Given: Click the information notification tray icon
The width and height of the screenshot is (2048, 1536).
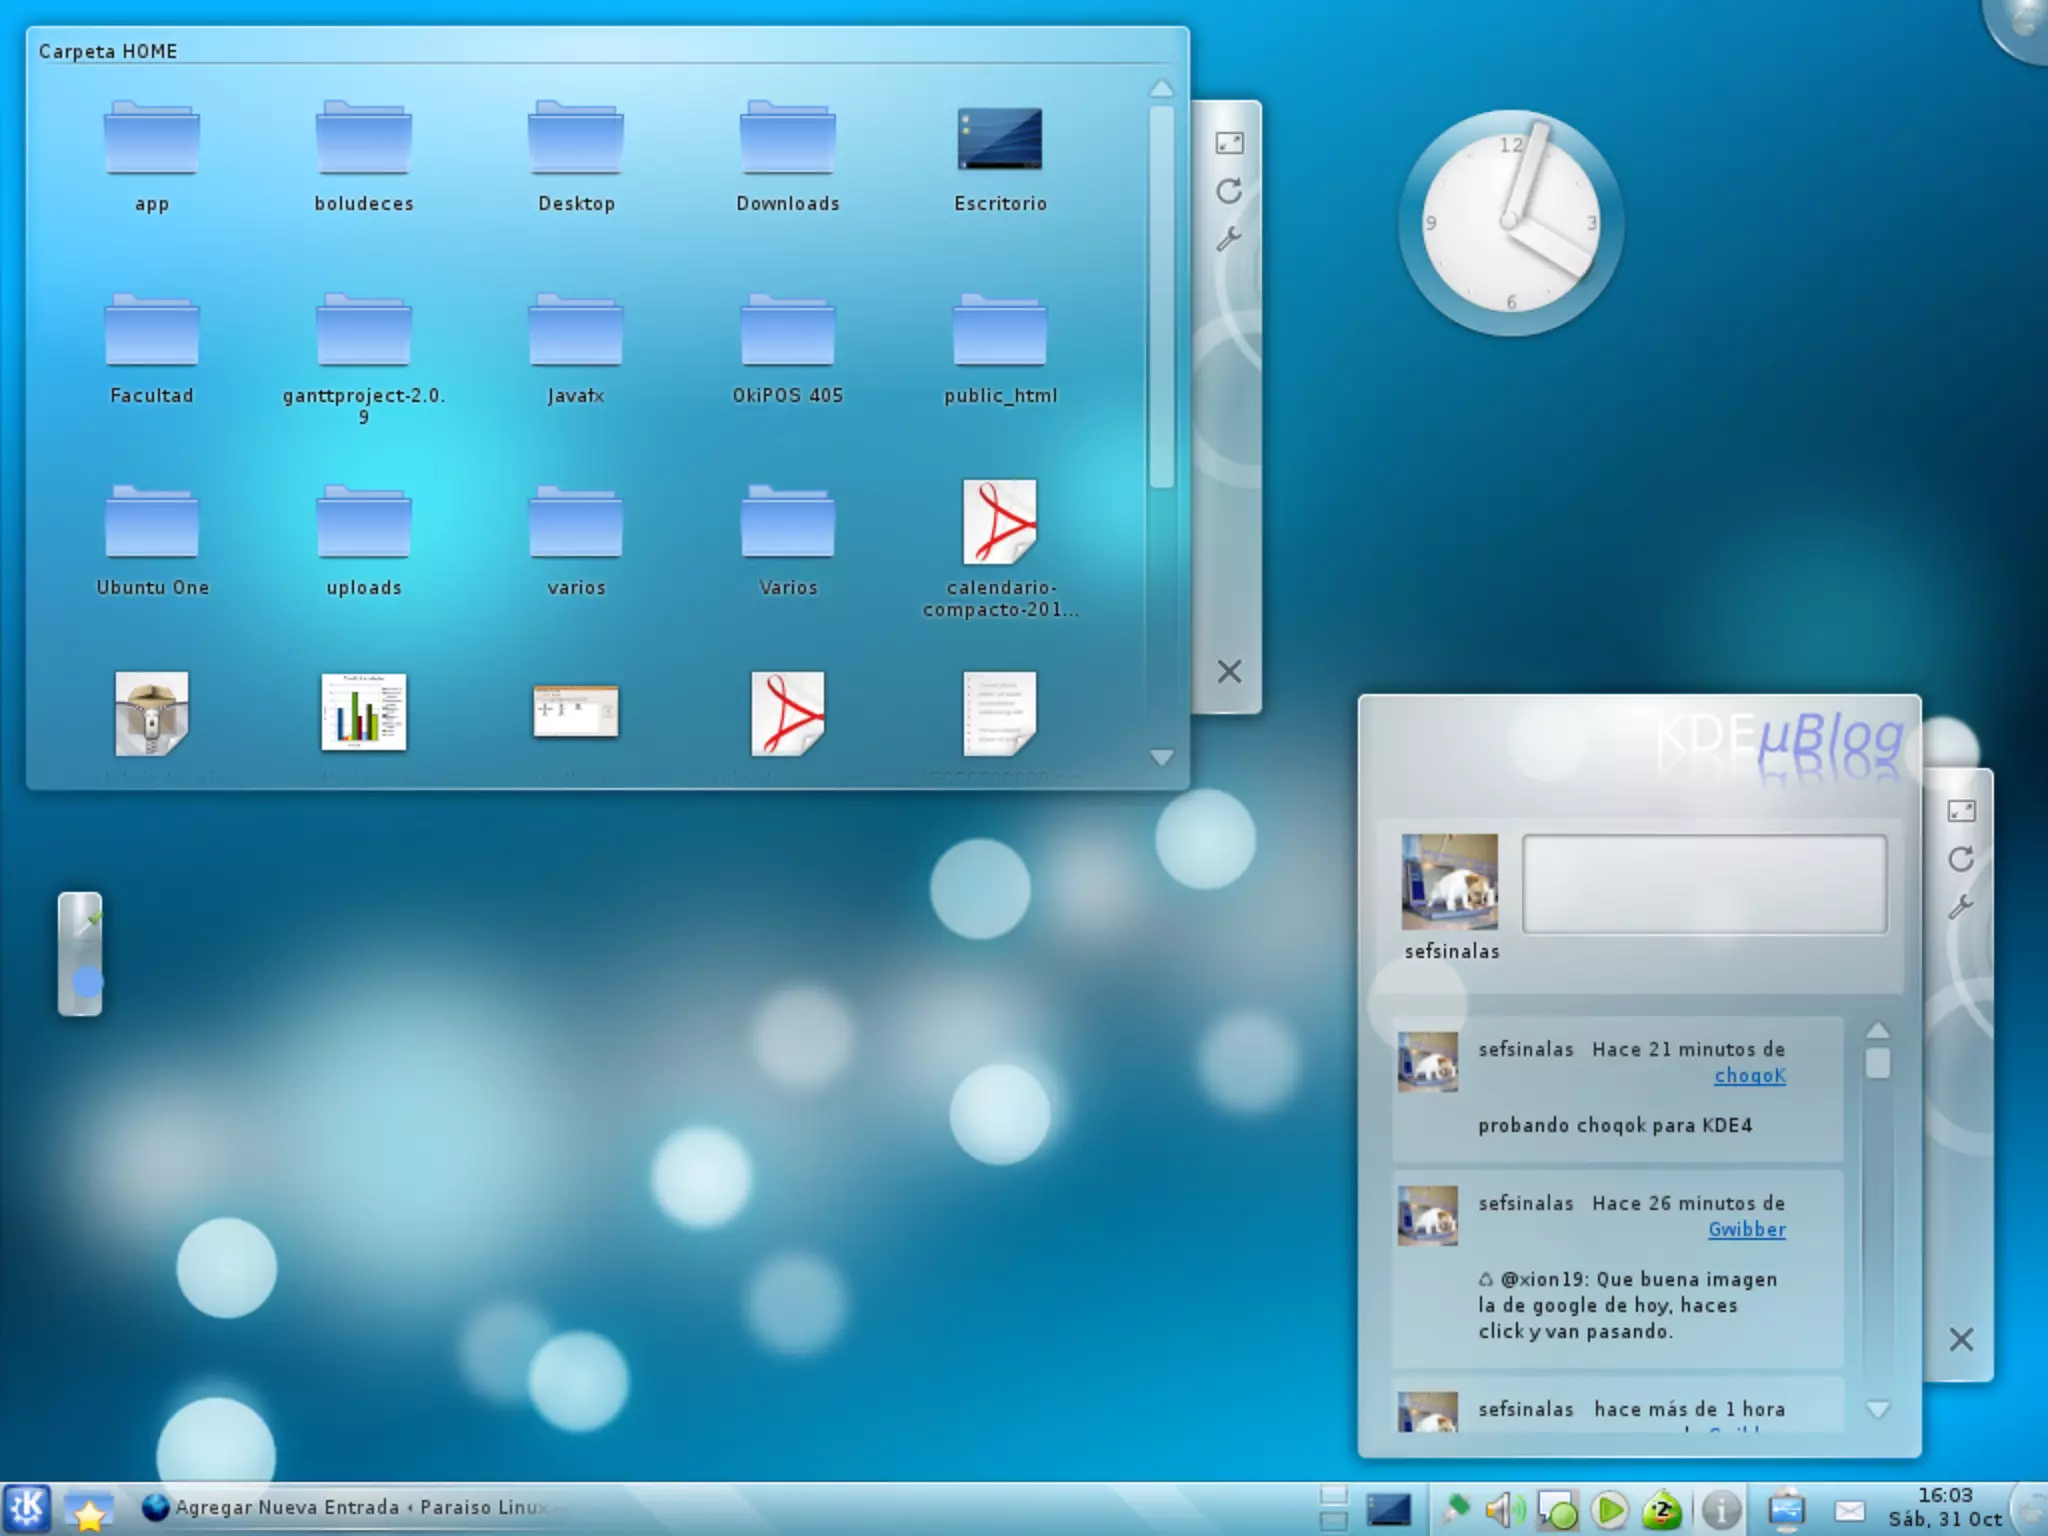Looking at the screenshot, I should pos(1720,1510).
